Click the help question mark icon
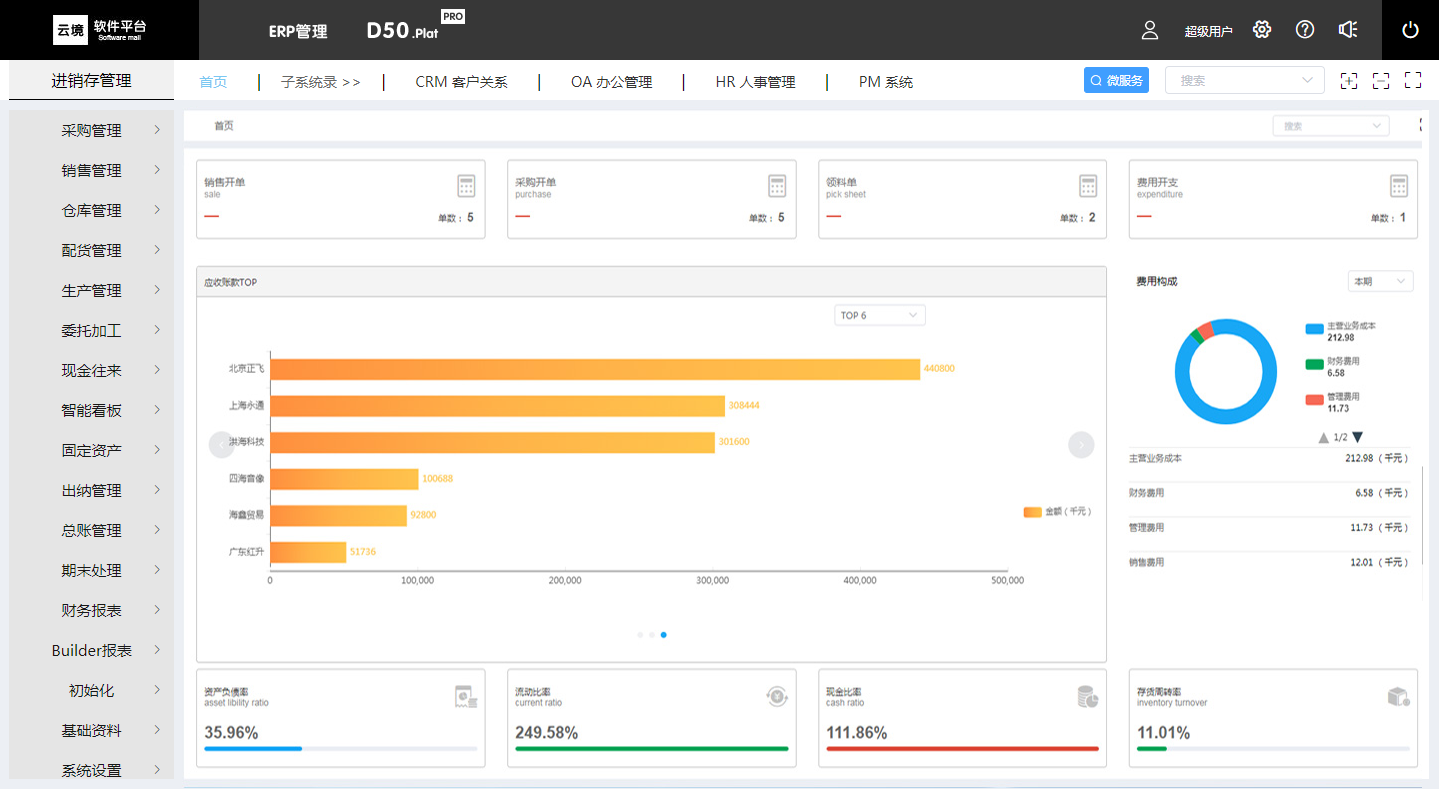Image resolution: width=1439 pixels, height=789 pixels. [1305, 30]
